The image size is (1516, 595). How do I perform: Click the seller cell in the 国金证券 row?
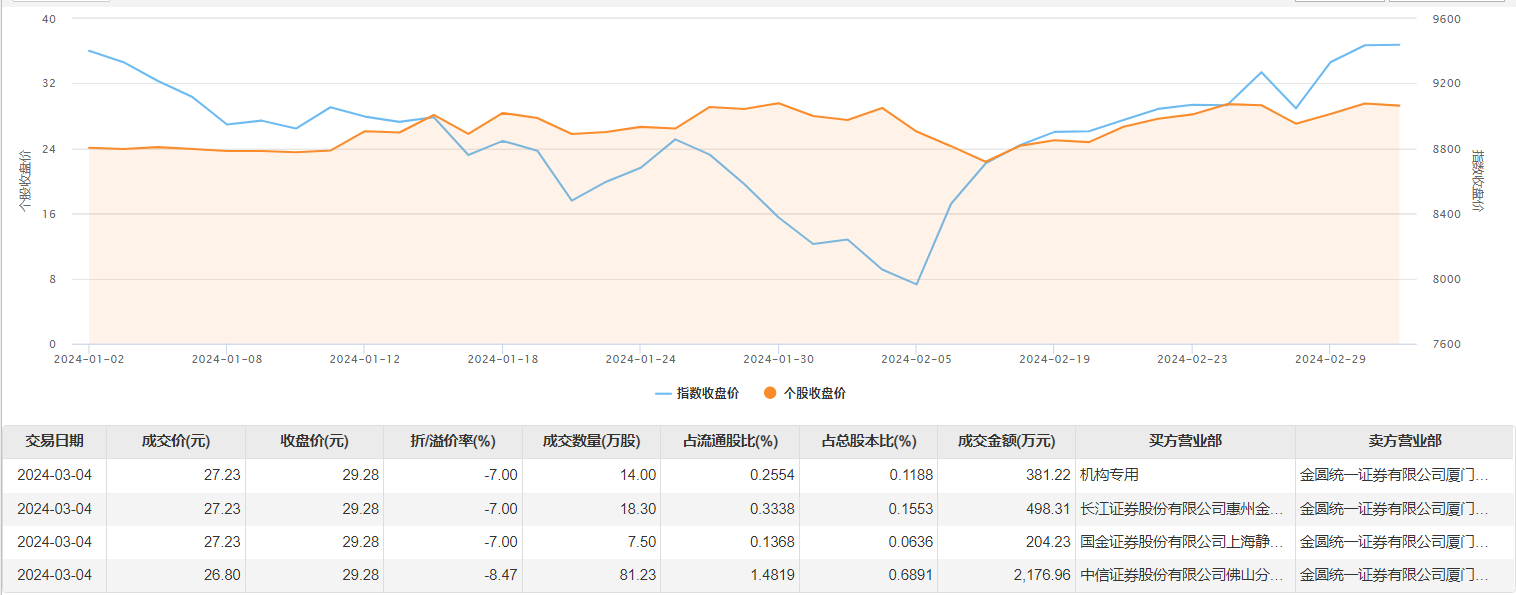point(1404,542)
